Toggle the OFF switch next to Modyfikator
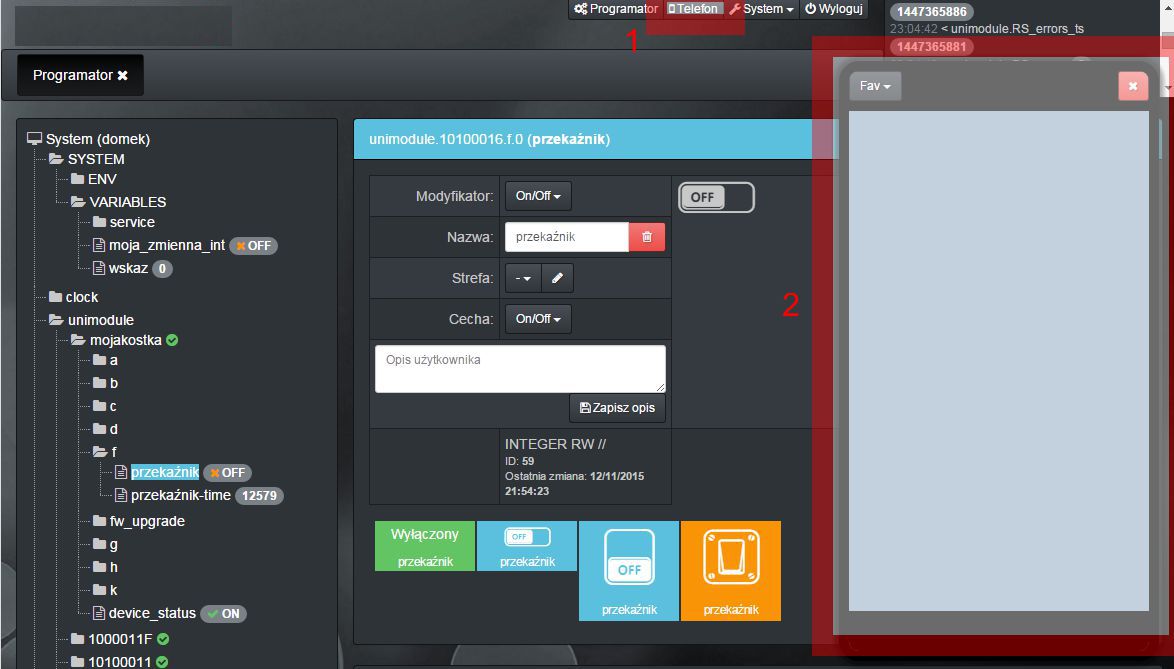This screenshot has height=669, width=1174. pos(716,197)
